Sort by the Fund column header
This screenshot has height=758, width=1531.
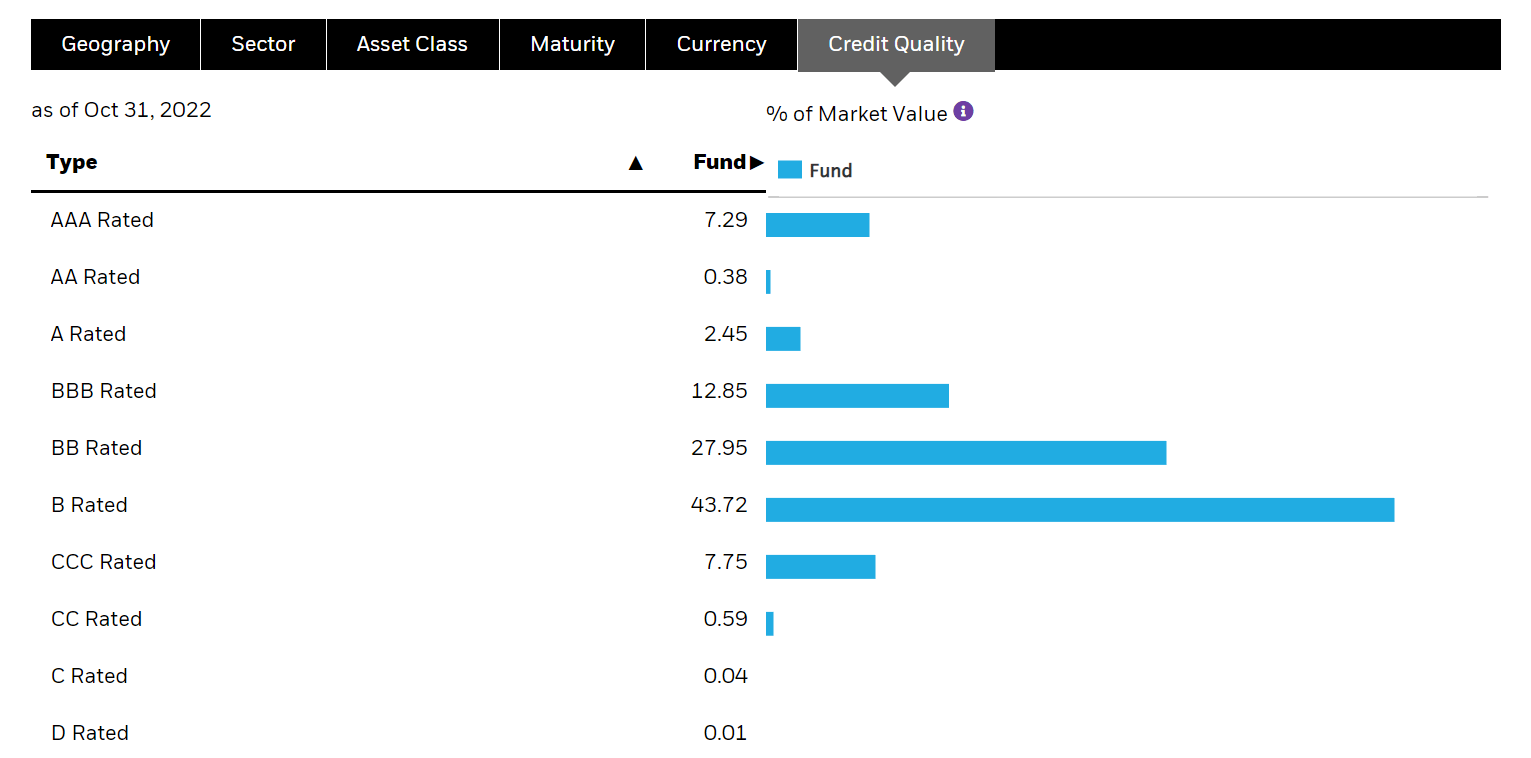719,162
